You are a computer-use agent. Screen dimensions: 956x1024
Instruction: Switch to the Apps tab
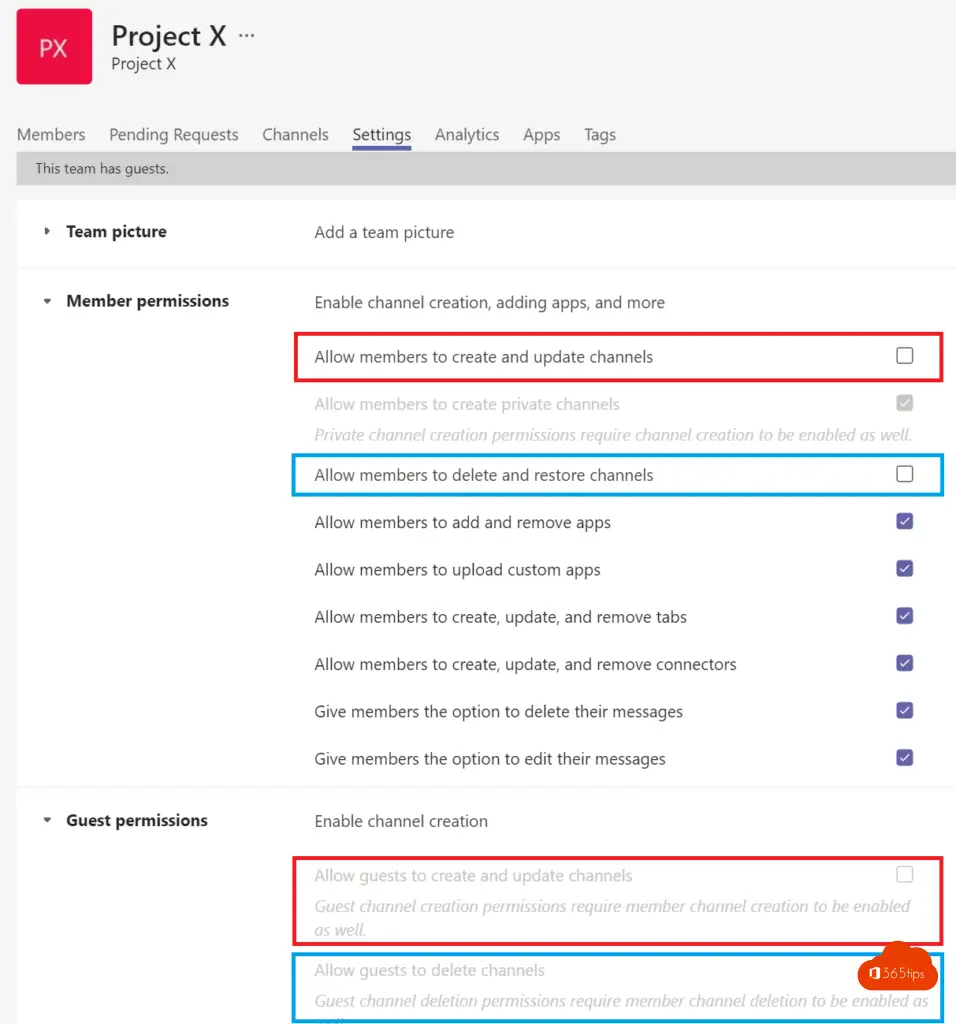point(541,135)
